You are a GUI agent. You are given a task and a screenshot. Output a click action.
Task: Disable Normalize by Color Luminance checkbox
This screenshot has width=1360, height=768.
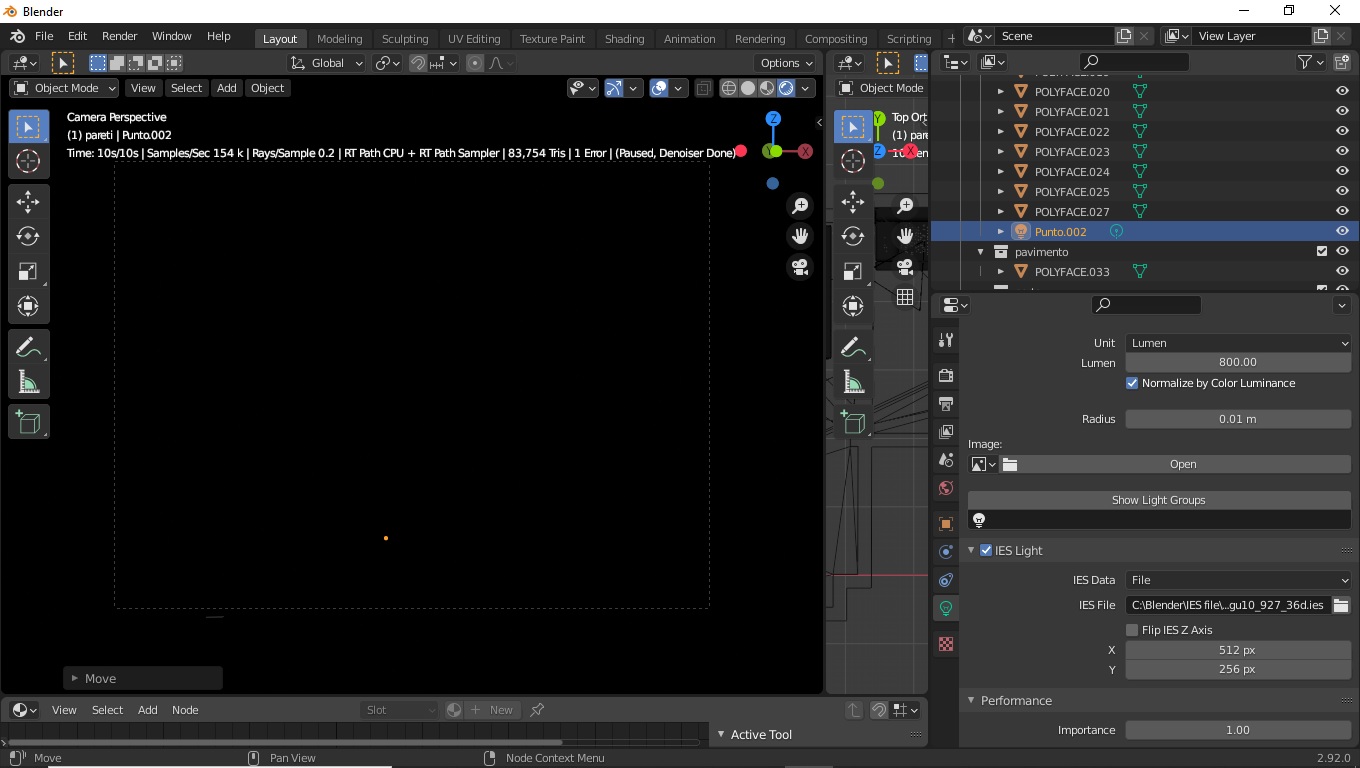coord(1132,383)
